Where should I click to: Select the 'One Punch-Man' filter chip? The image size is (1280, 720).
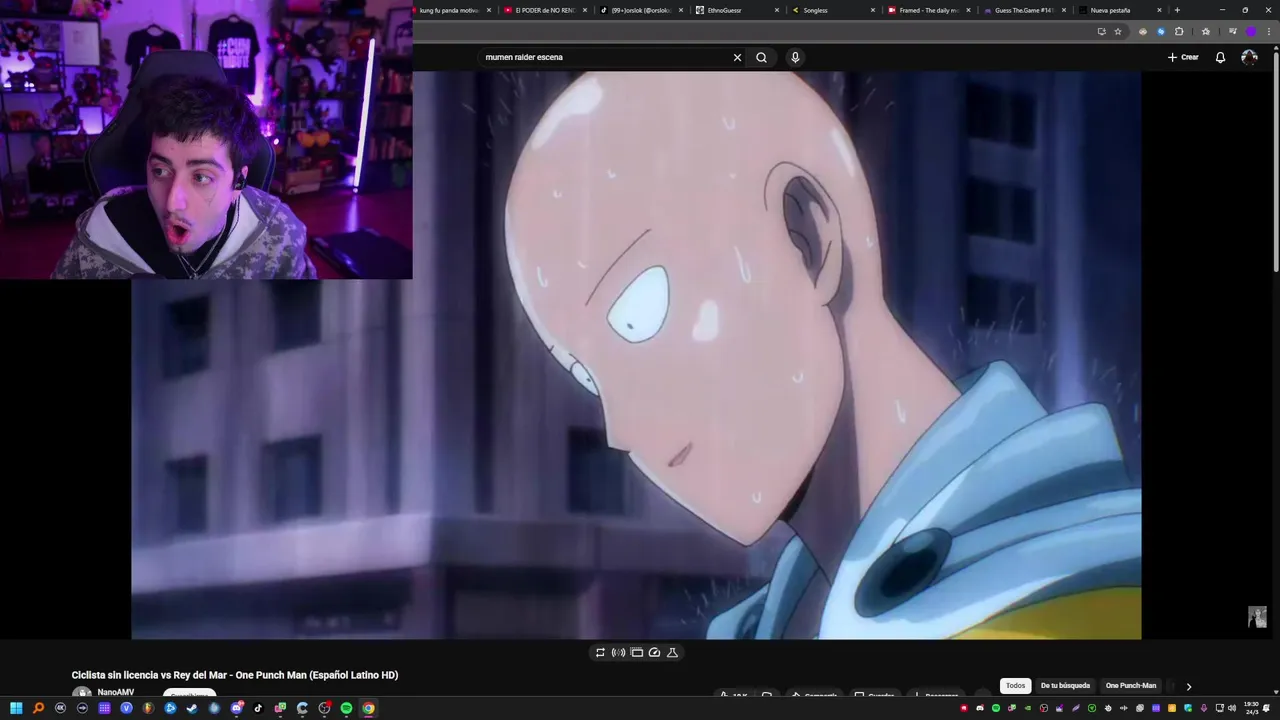[x=1131, y=686]
